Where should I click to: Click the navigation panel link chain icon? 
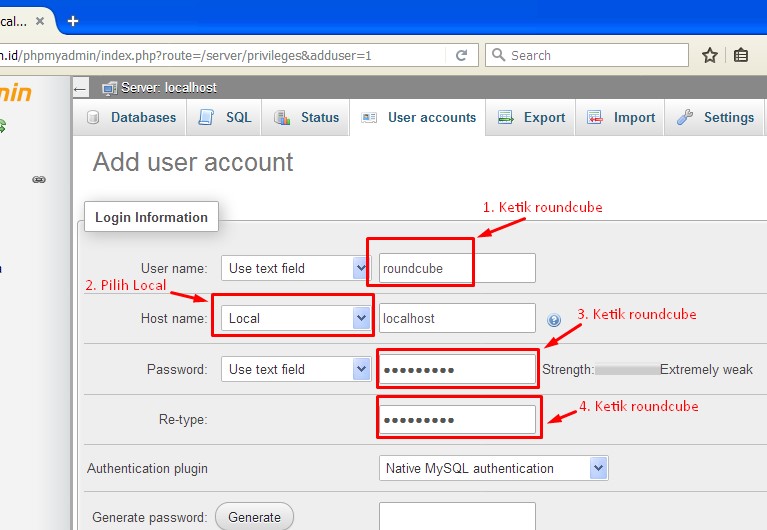coord(39,180)
